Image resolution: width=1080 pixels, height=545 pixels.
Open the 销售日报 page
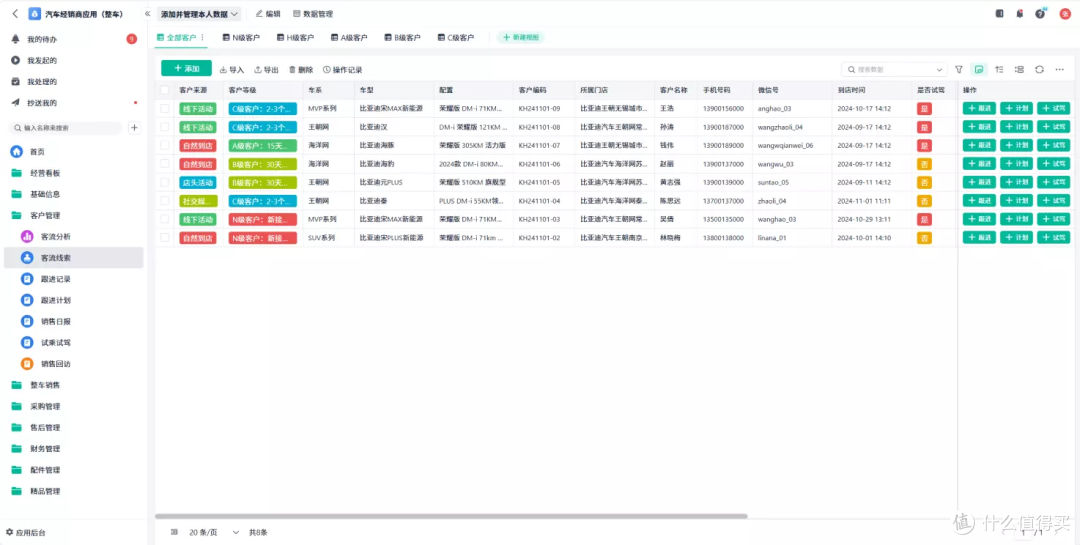tap(55, 321)
